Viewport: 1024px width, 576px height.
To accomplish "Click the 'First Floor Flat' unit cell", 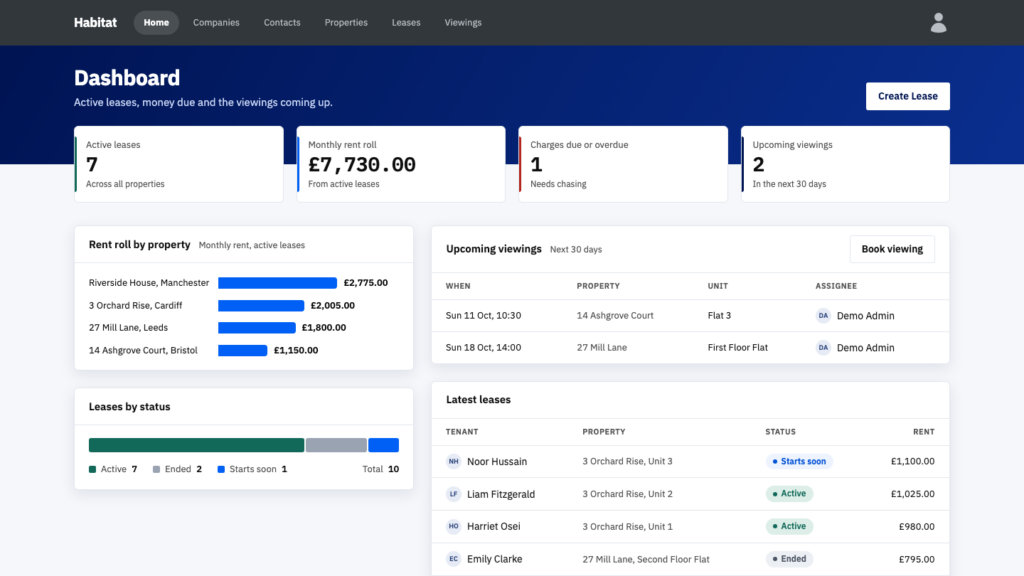I will pos(738,347).
